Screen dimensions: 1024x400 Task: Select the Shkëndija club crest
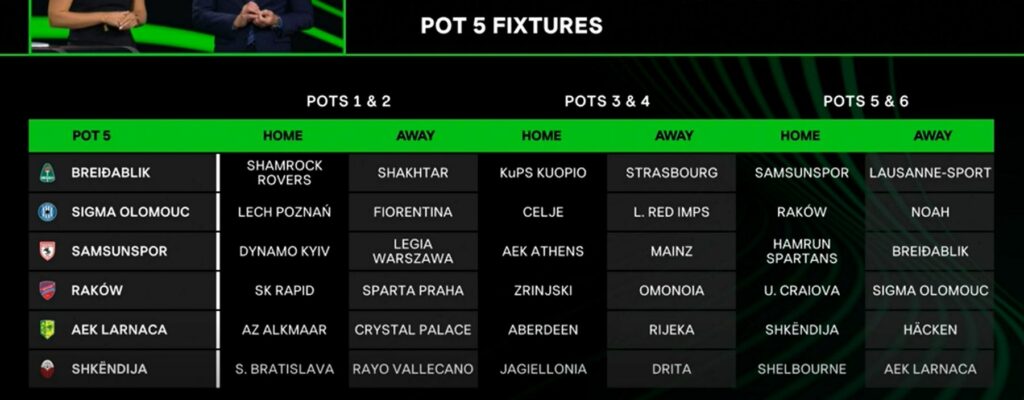[x=46, y=369]
